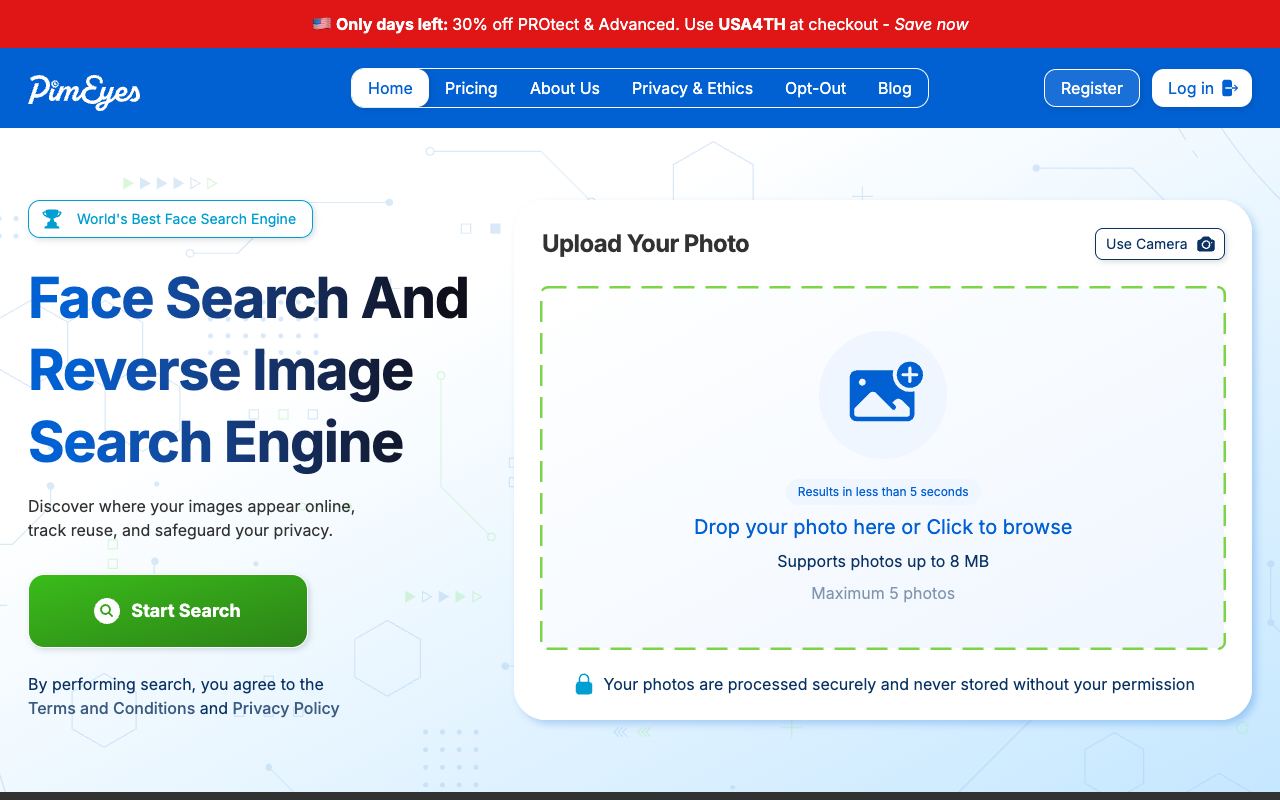1280x800 pixels.
Task: Click Drop your photo here or Click to browse
Action: [x=883, y=527]
